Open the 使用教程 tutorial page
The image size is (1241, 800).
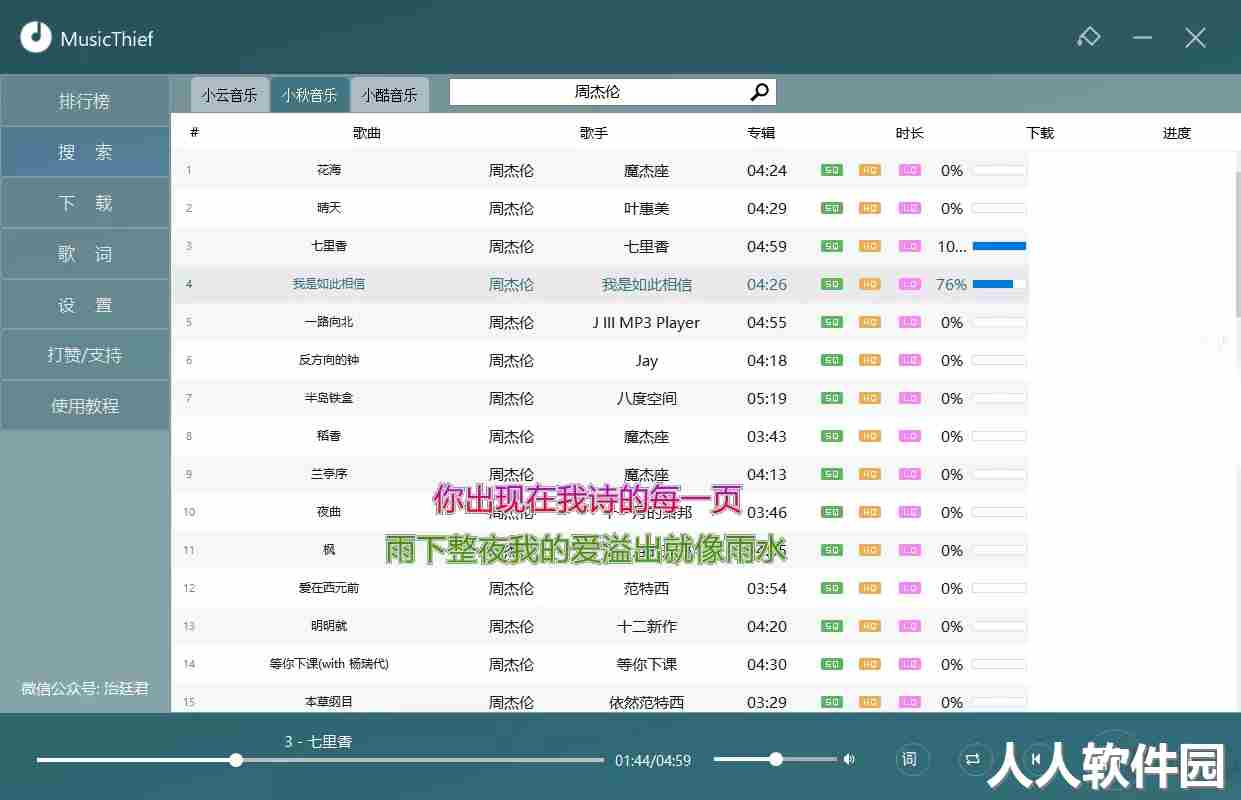[x=85, y=406]
